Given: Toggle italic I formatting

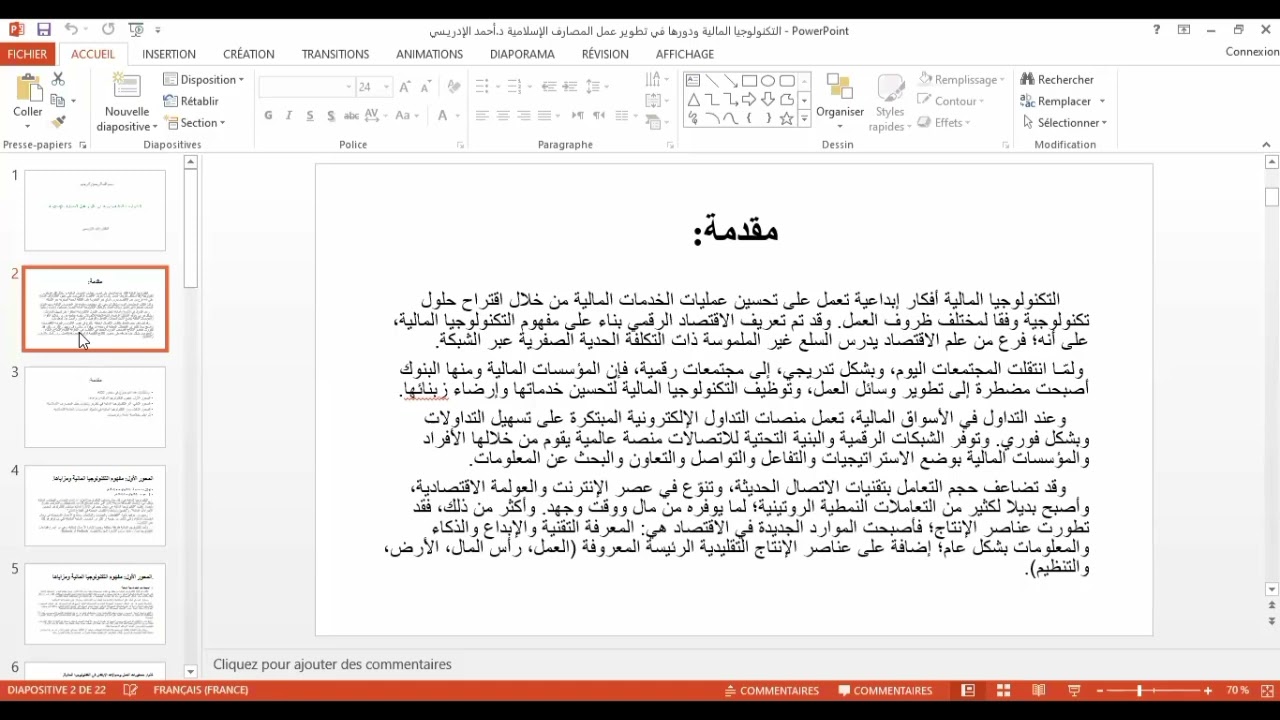Looking at the screenshot, I should [x=289, y=116].
